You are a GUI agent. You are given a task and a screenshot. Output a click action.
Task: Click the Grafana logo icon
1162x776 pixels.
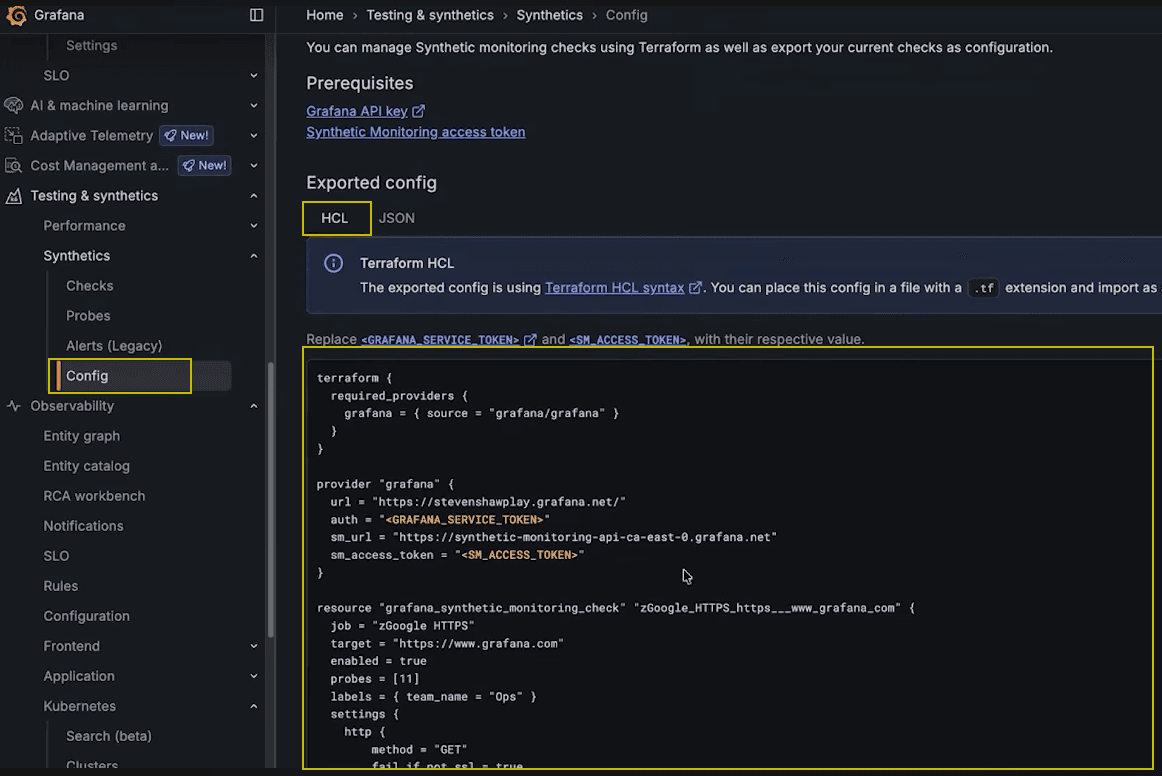[x=16, y=15]
